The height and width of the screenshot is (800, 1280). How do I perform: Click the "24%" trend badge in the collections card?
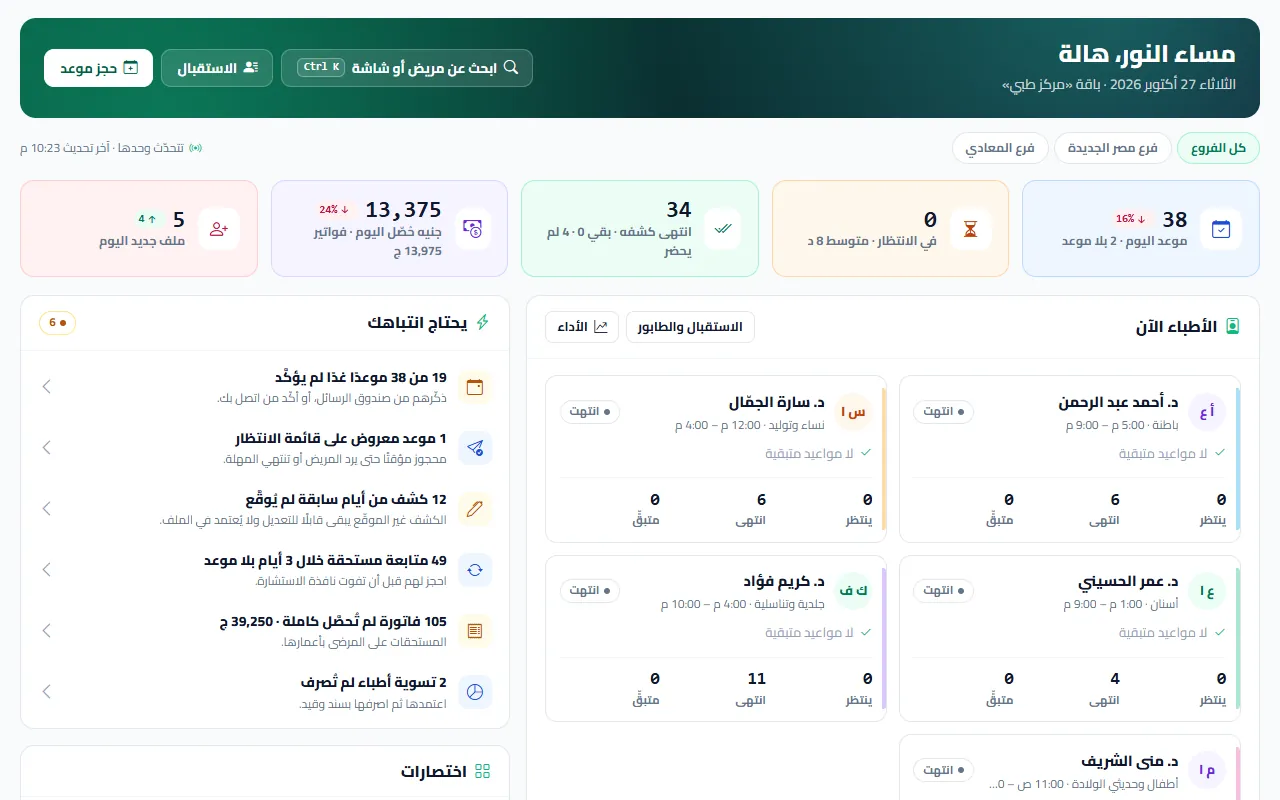[x=335, y=210]
